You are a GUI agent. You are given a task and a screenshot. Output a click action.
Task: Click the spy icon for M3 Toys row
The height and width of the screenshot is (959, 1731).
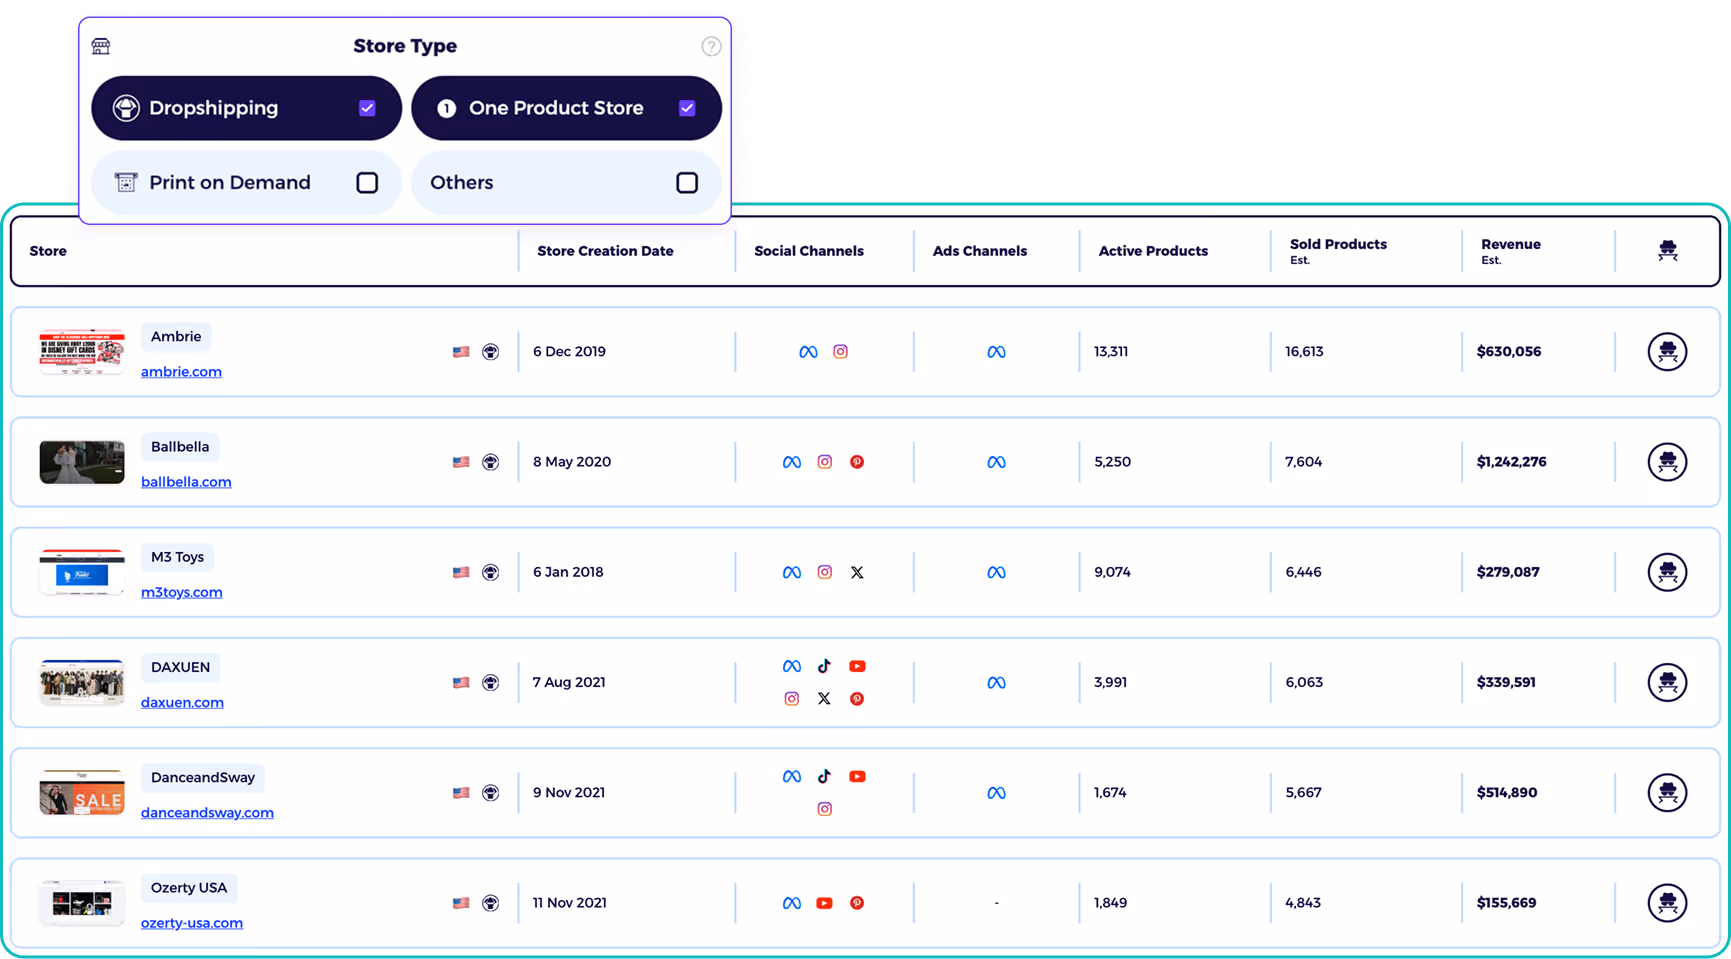(1667, 572)
